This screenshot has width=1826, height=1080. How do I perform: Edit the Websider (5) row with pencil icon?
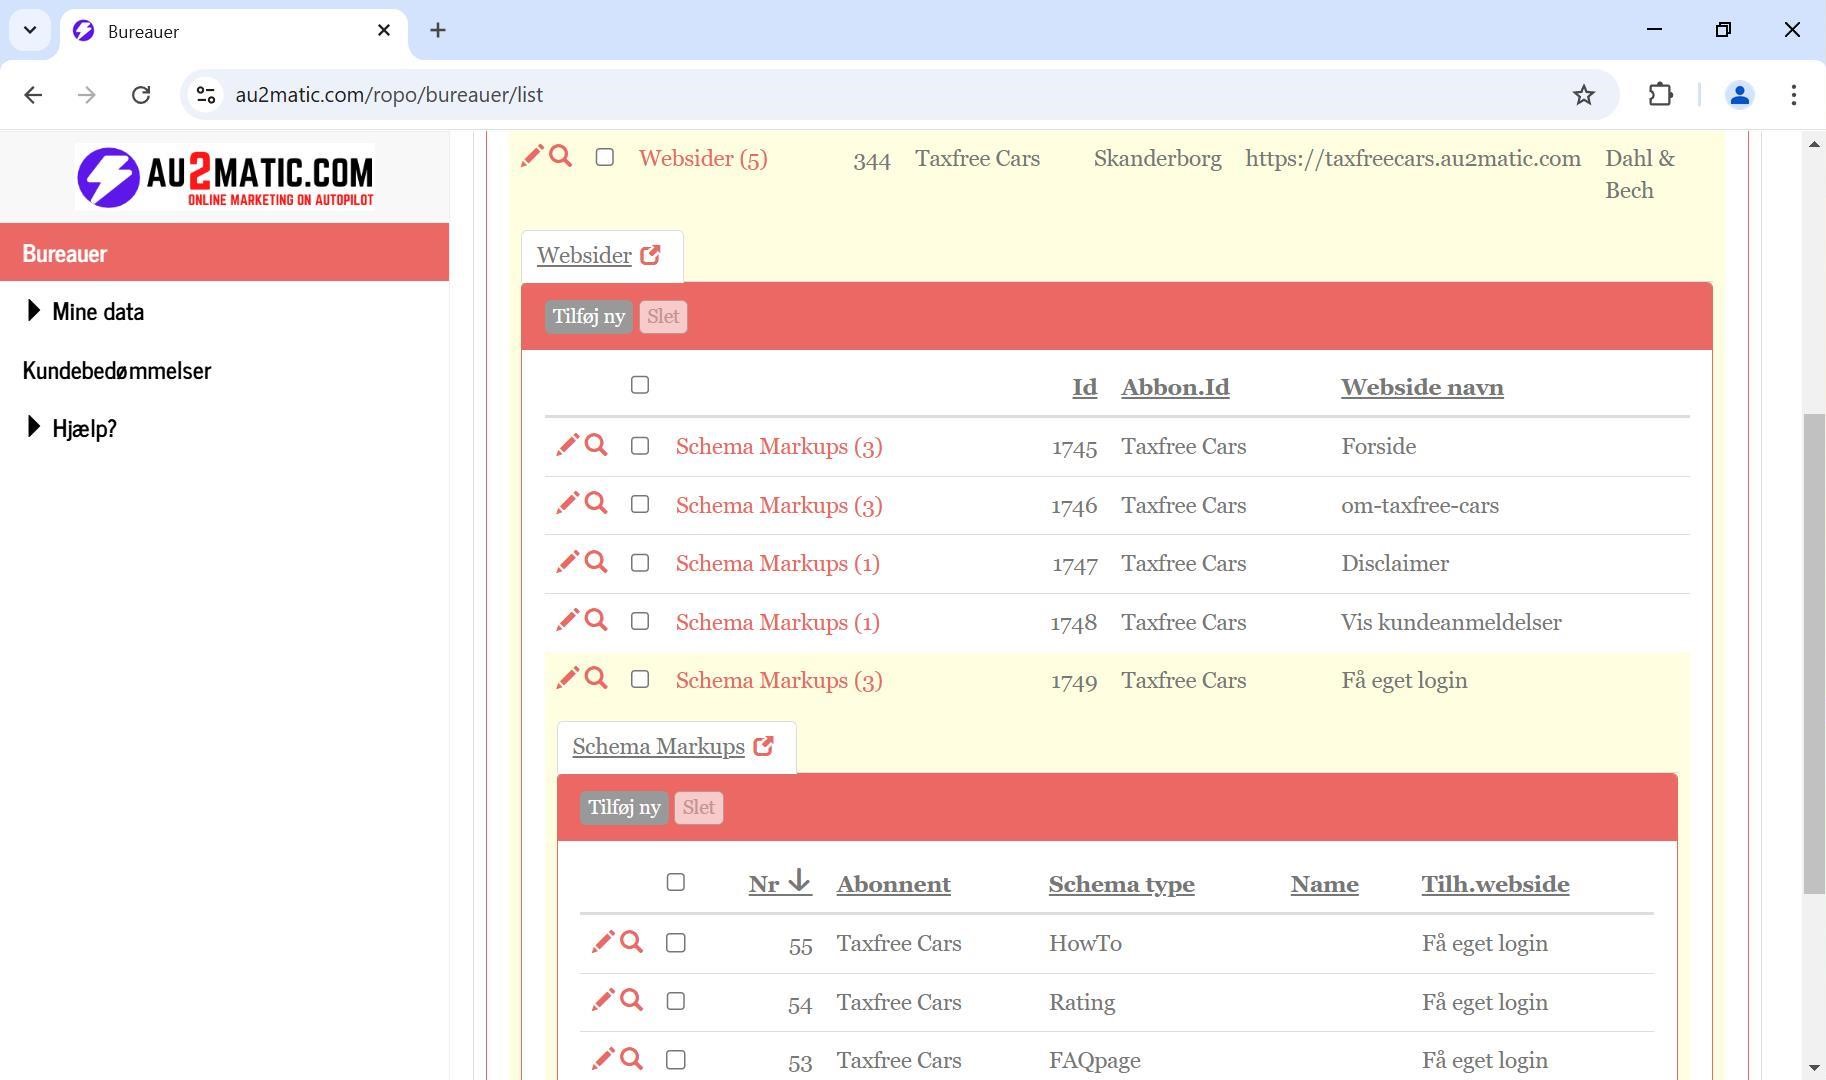[531, 156]
